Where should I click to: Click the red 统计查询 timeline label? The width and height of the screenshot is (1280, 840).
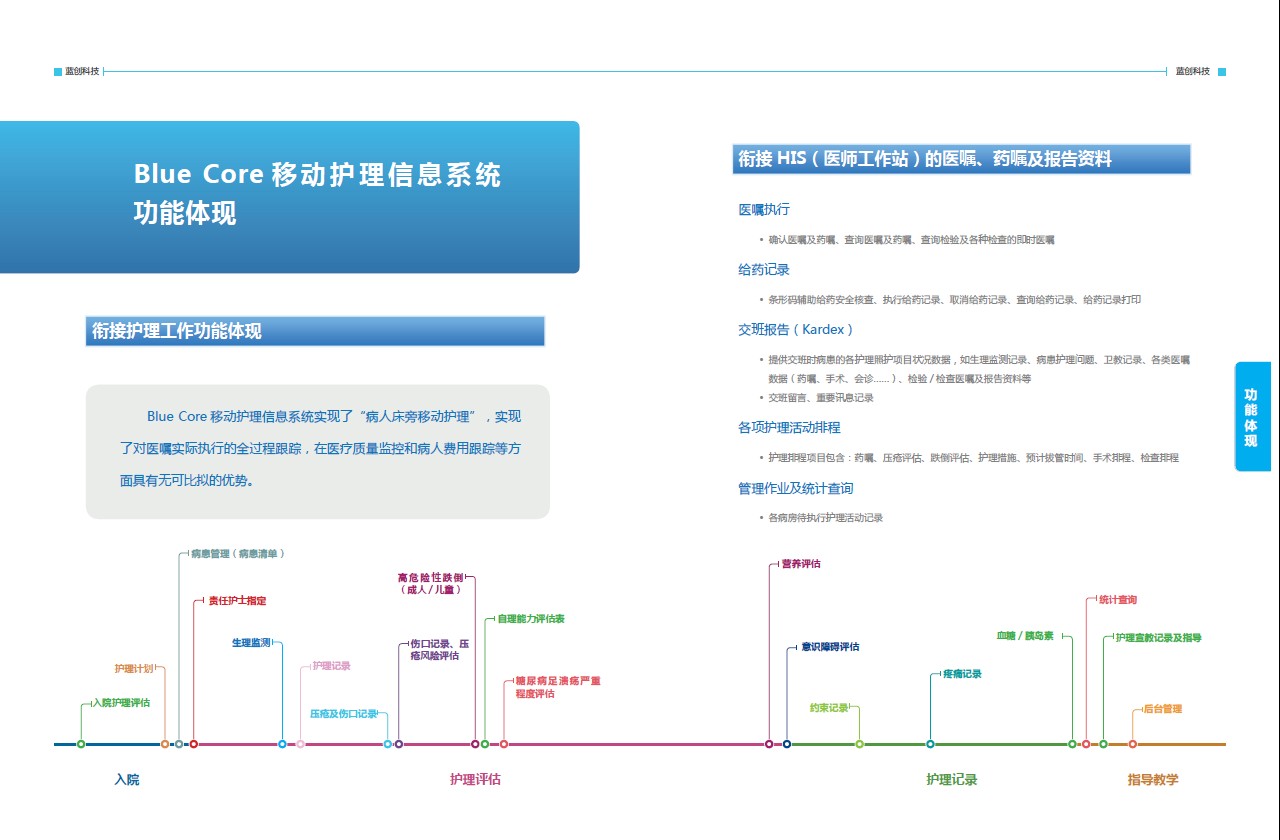[1117, 600]
